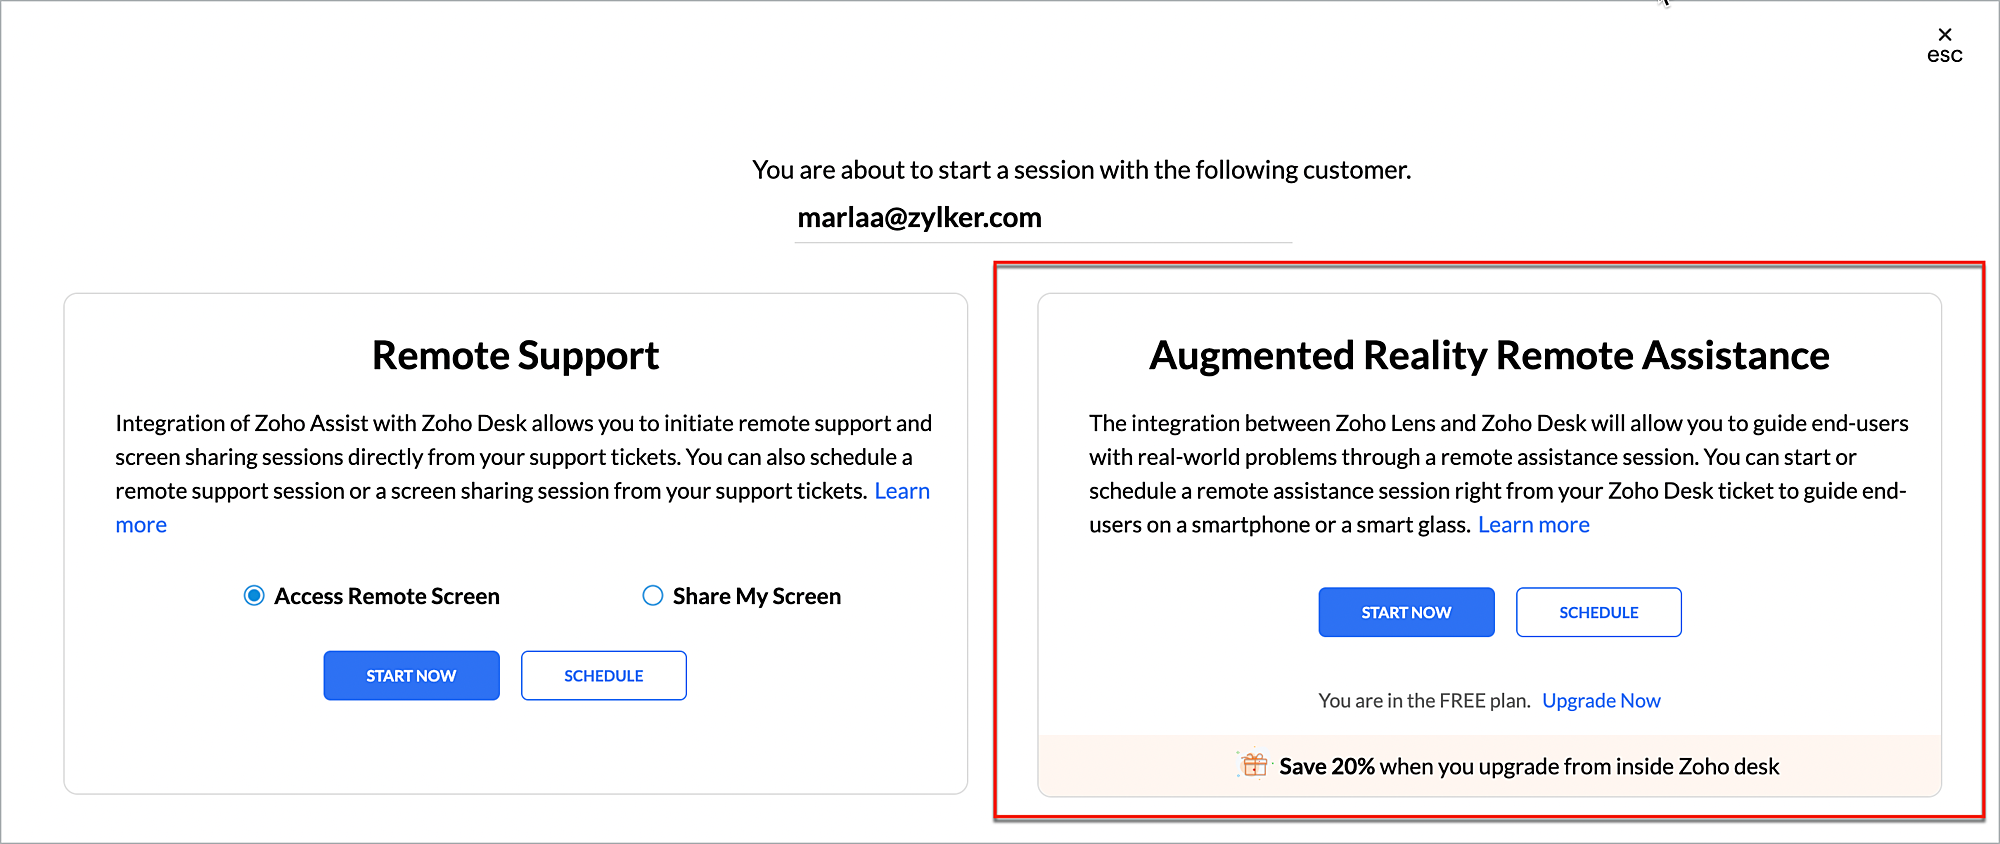Start the Remote Support session now
Image resolution: width=2000 pixels, height=844 pixels.
pyautogui.click(x=411, y=676)
